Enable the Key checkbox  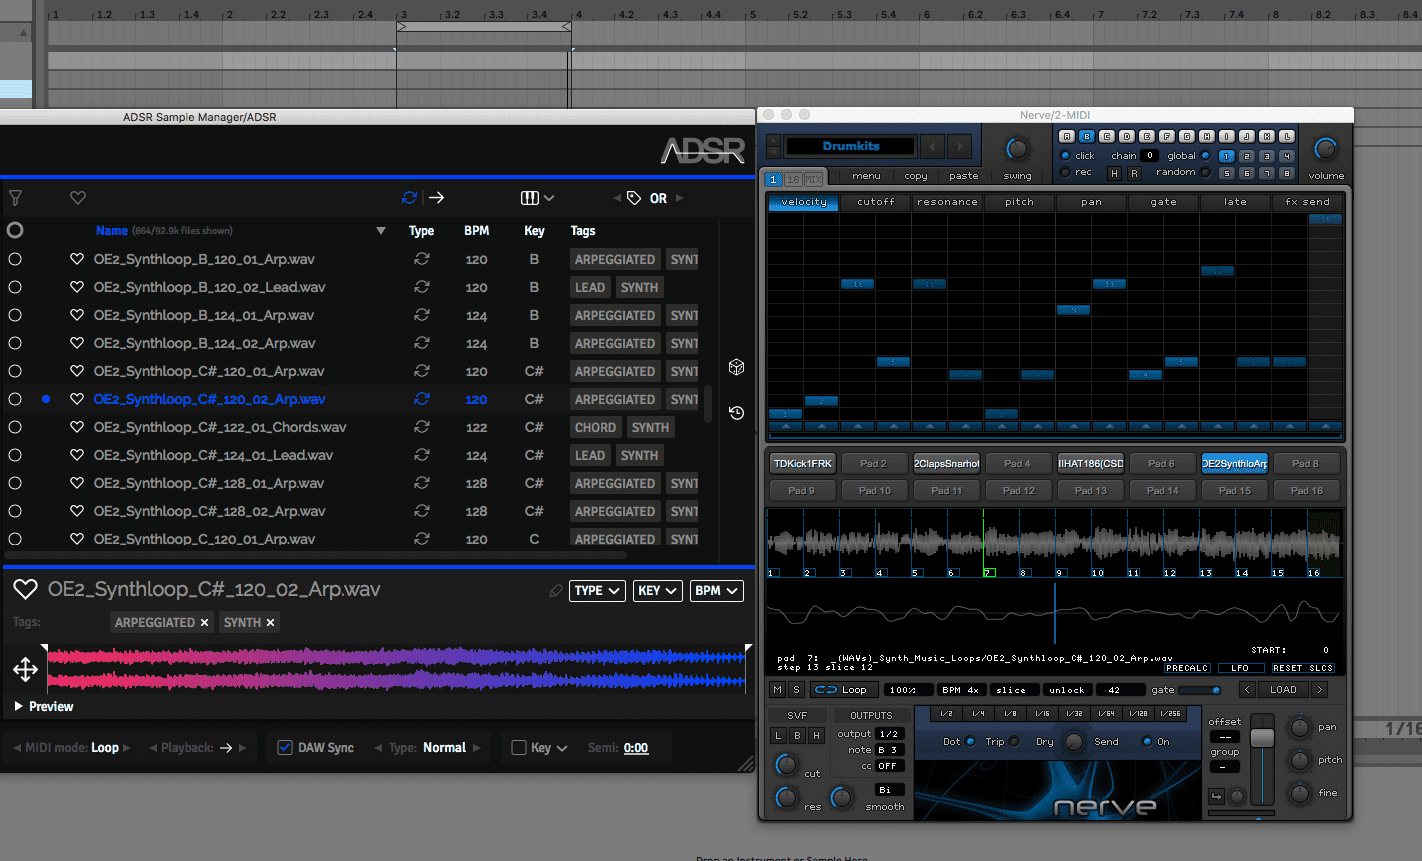click(x=518, y=748)
